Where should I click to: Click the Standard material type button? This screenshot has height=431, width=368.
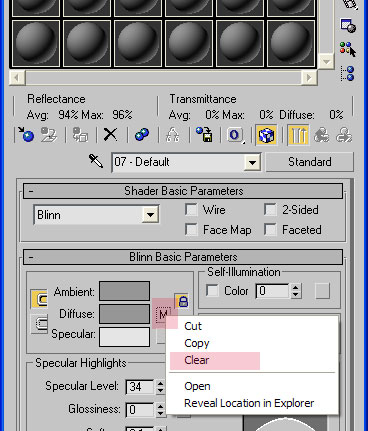pyautogui.click(x=309, y=162)
